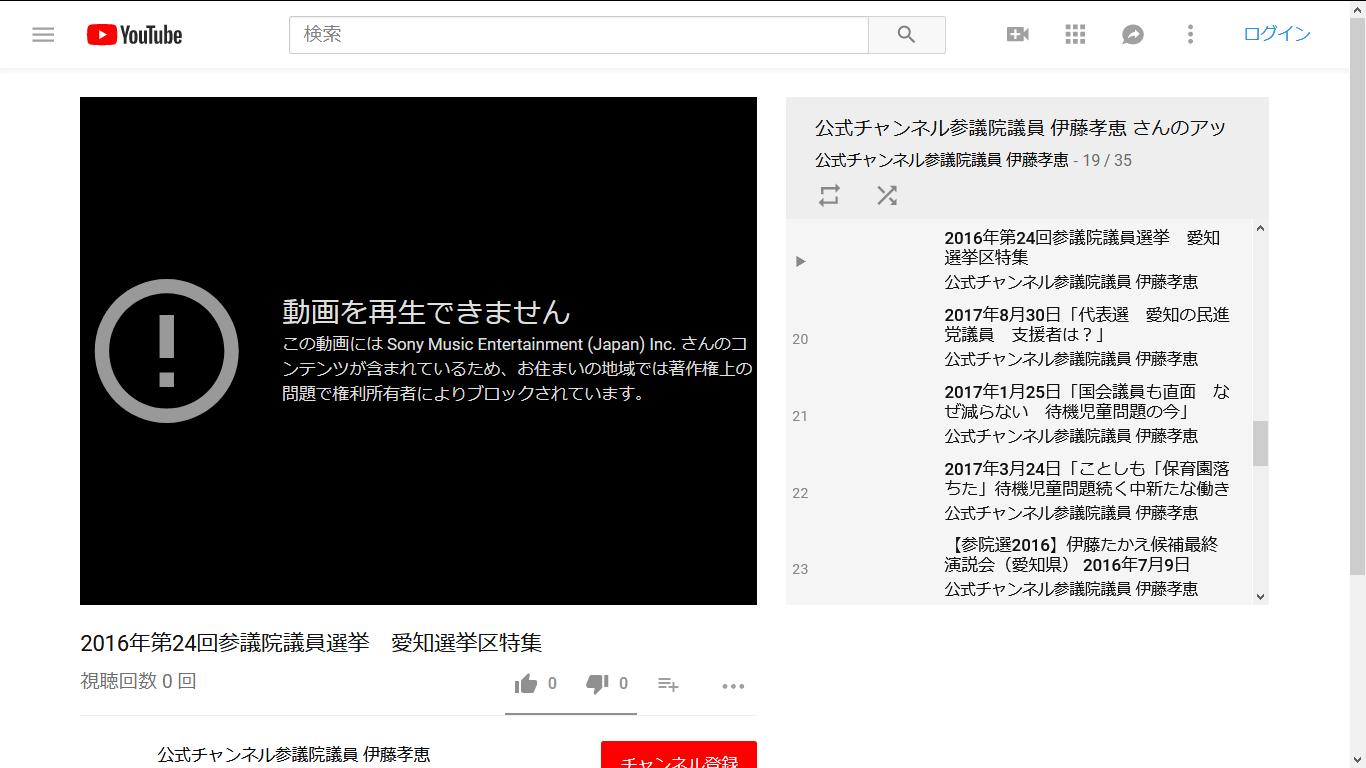Screen dimensions: 1366x768
Task: Click playlist index number 23
Action: pyautogui.click(x=800, y=569)
